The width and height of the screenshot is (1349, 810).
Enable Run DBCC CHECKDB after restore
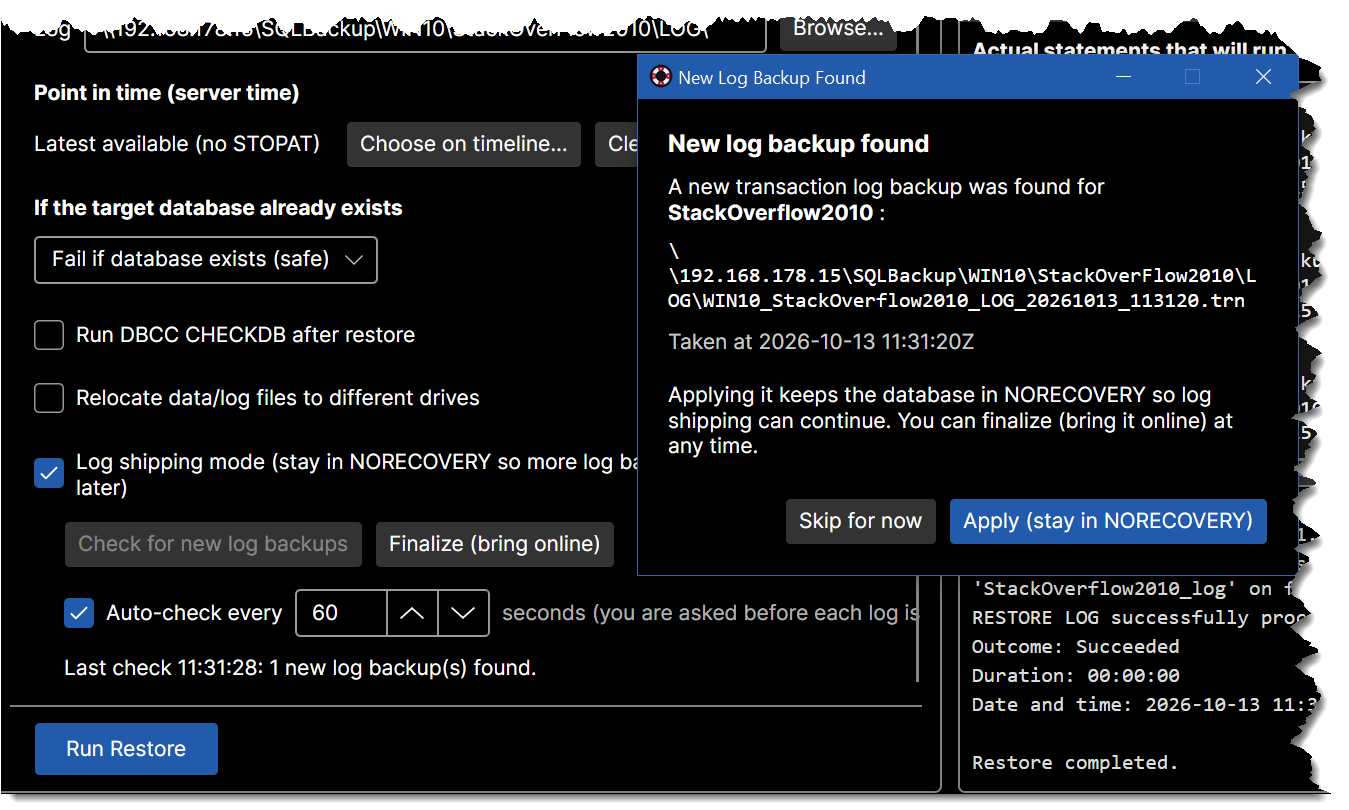pyautogui.click(x=49, y=335)
